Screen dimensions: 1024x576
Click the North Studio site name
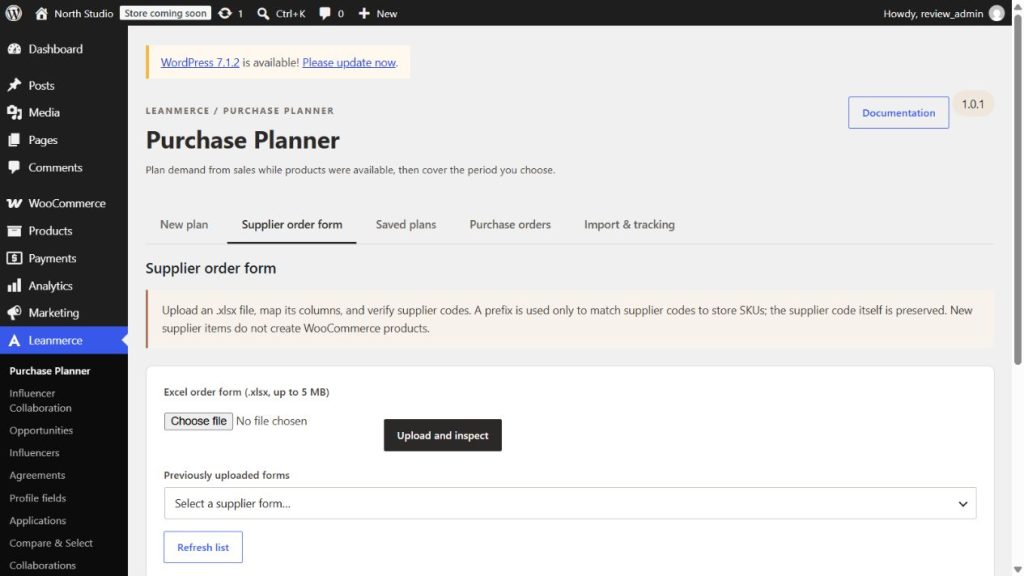point(84,13)
